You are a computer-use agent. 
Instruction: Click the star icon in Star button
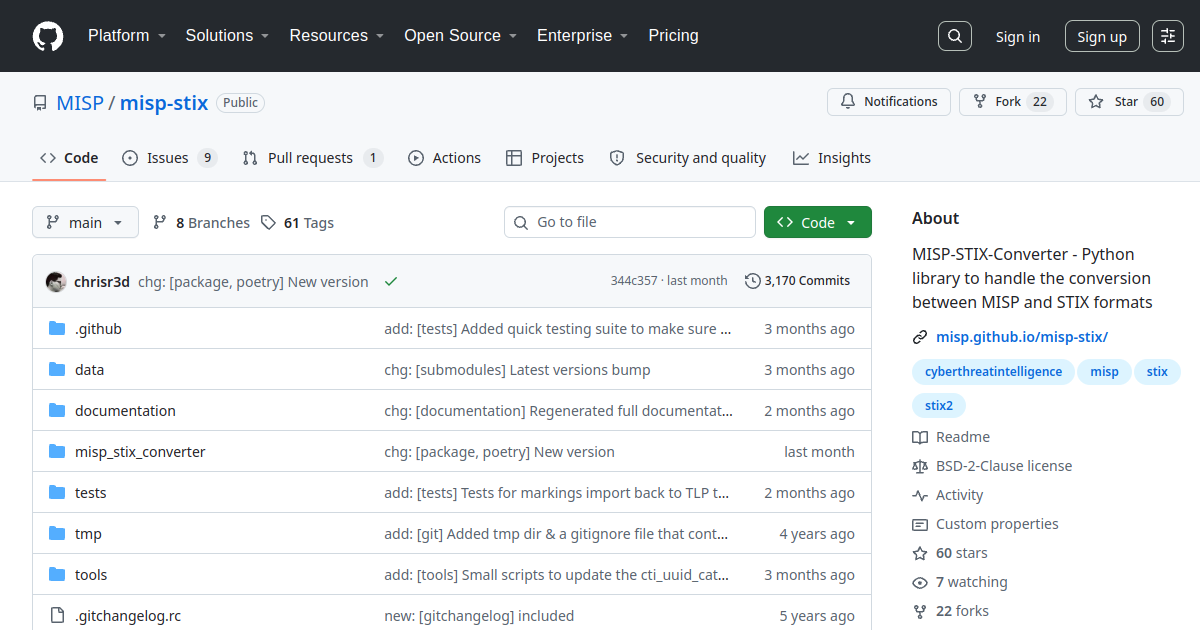coord(1096,102)
